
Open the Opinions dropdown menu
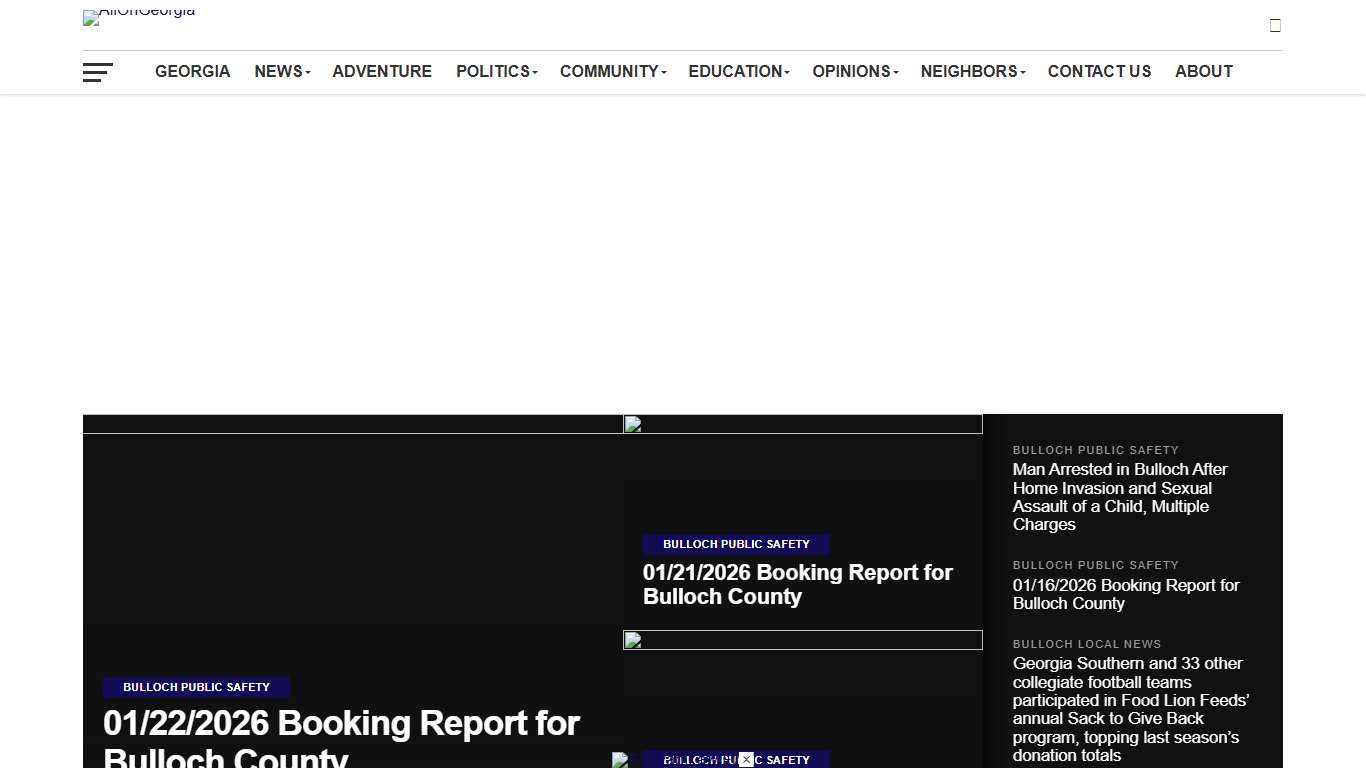pyautogui.click(x=855, y=72)
